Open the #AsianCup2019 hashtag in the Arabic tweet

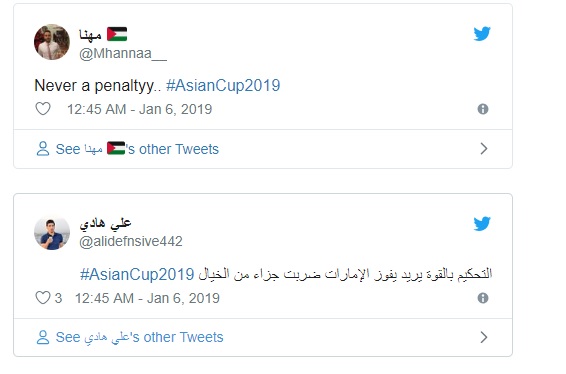pyautogui.click(x=137, y=274)
